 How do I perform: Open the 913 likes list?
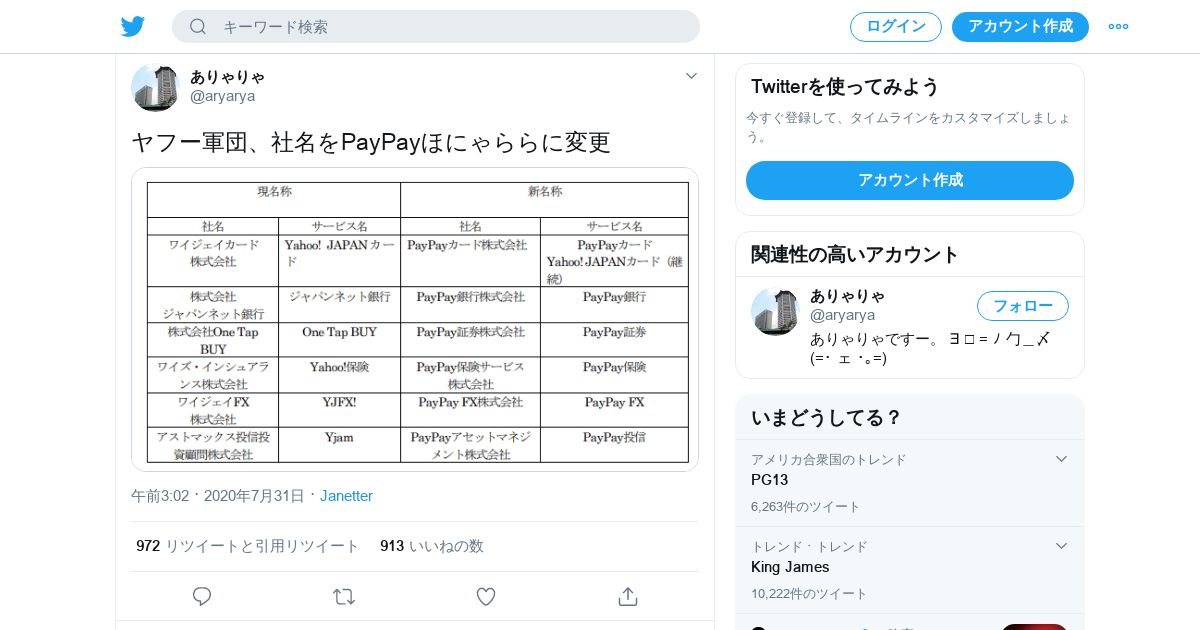point(431,546)
